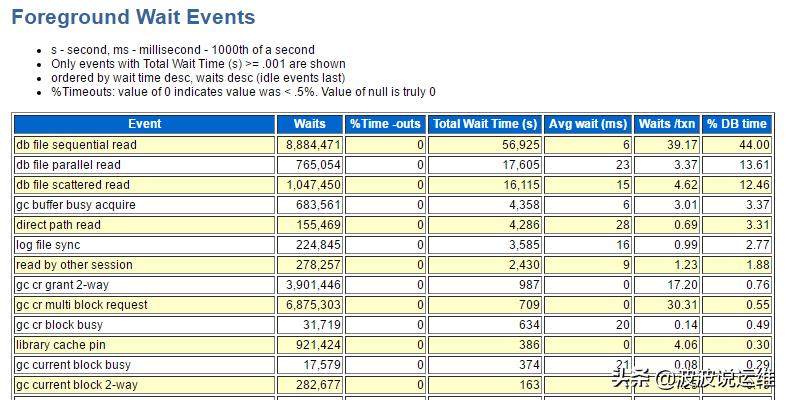787x400 pixels.
Task: Click waits value 17,579
Action: [322, 365]
